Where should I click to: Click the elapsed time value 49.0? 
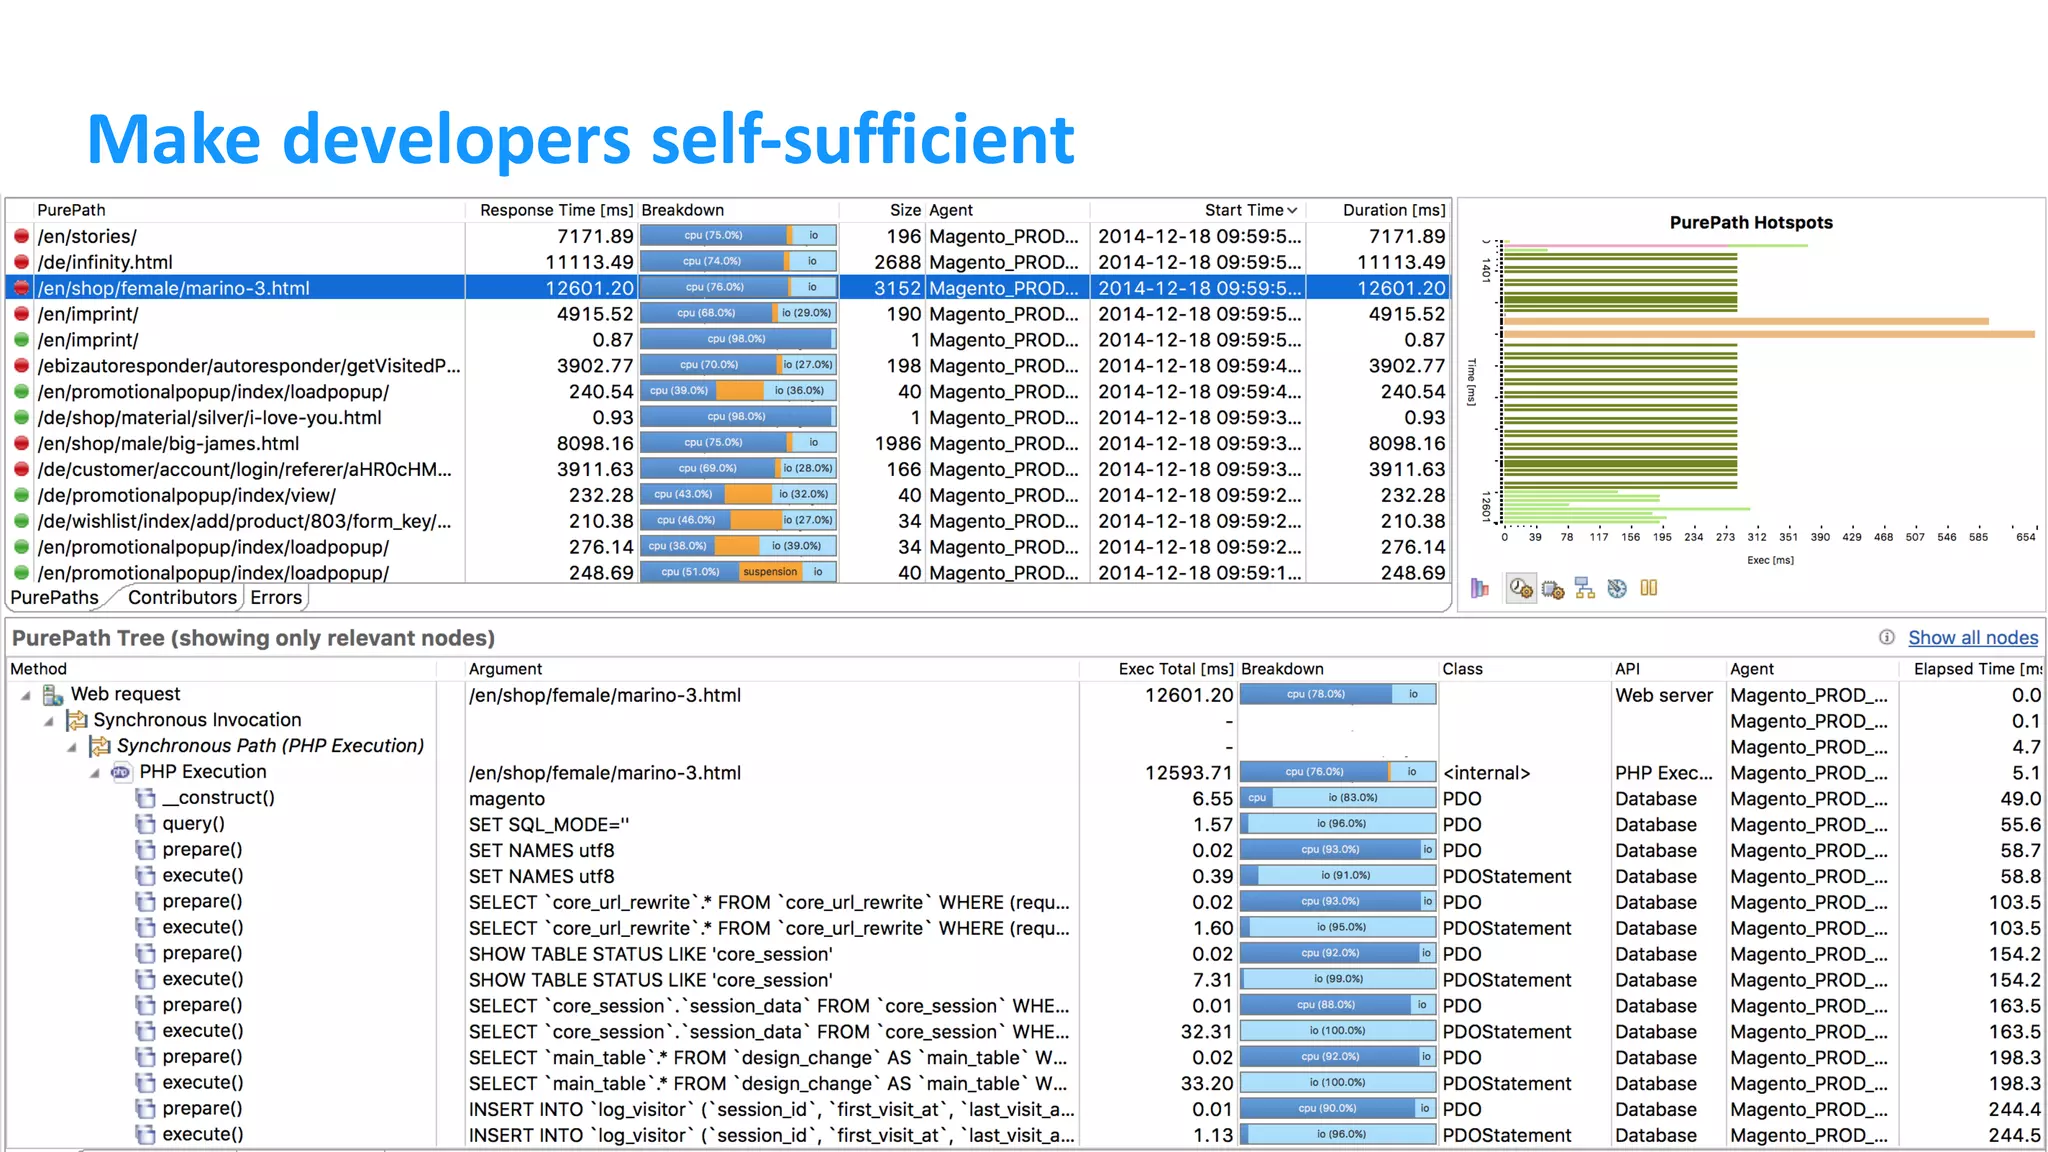click(x=2020, y=799)
